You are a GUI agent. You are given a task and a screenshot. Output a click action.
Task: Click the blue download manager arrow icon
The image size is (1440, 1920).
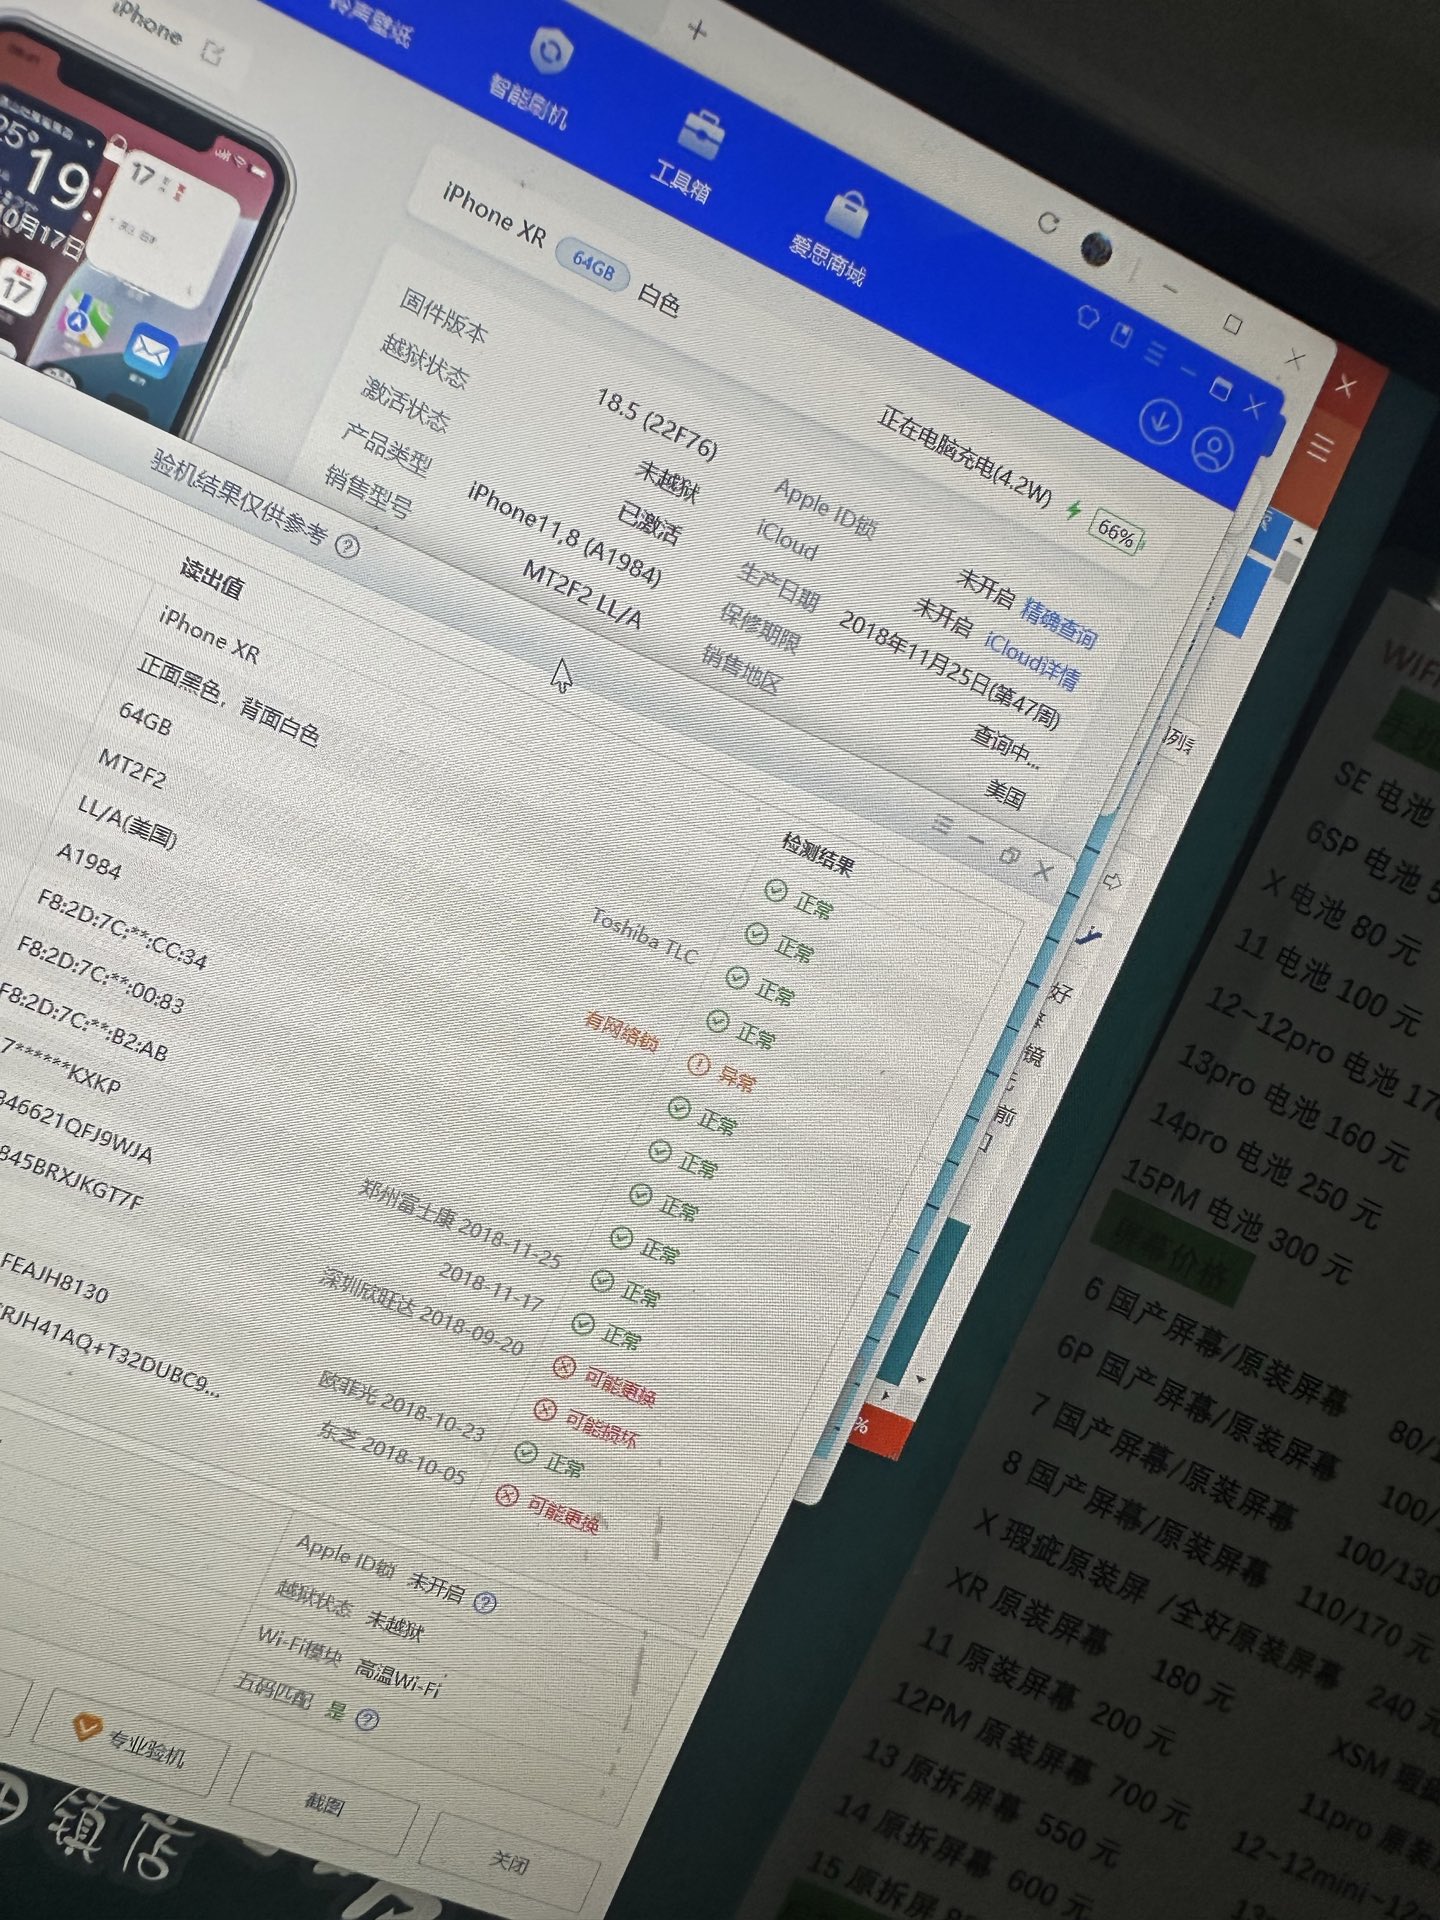pos(1160,421)
